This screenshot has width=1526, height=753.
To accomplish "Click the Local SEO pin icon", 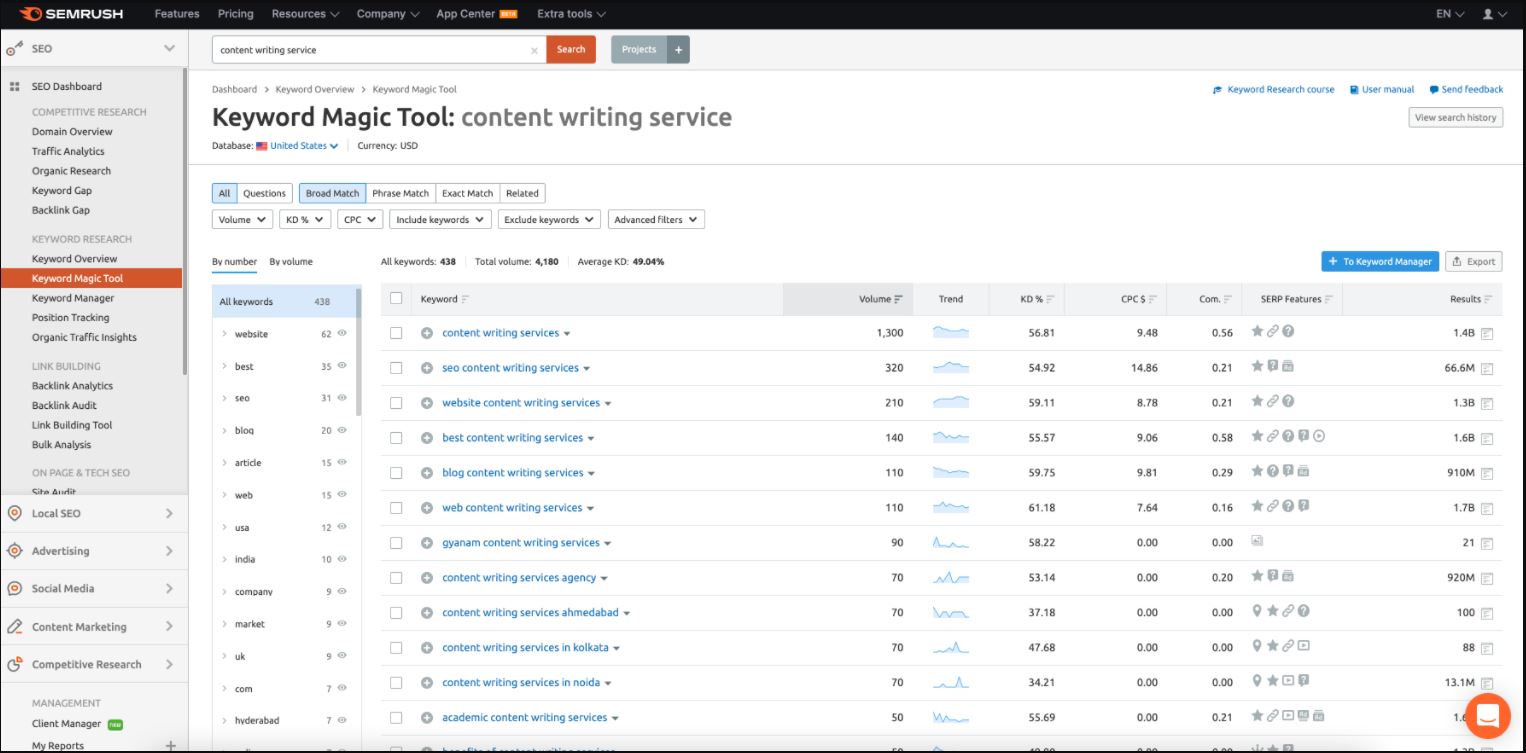I will click(14, 513).
